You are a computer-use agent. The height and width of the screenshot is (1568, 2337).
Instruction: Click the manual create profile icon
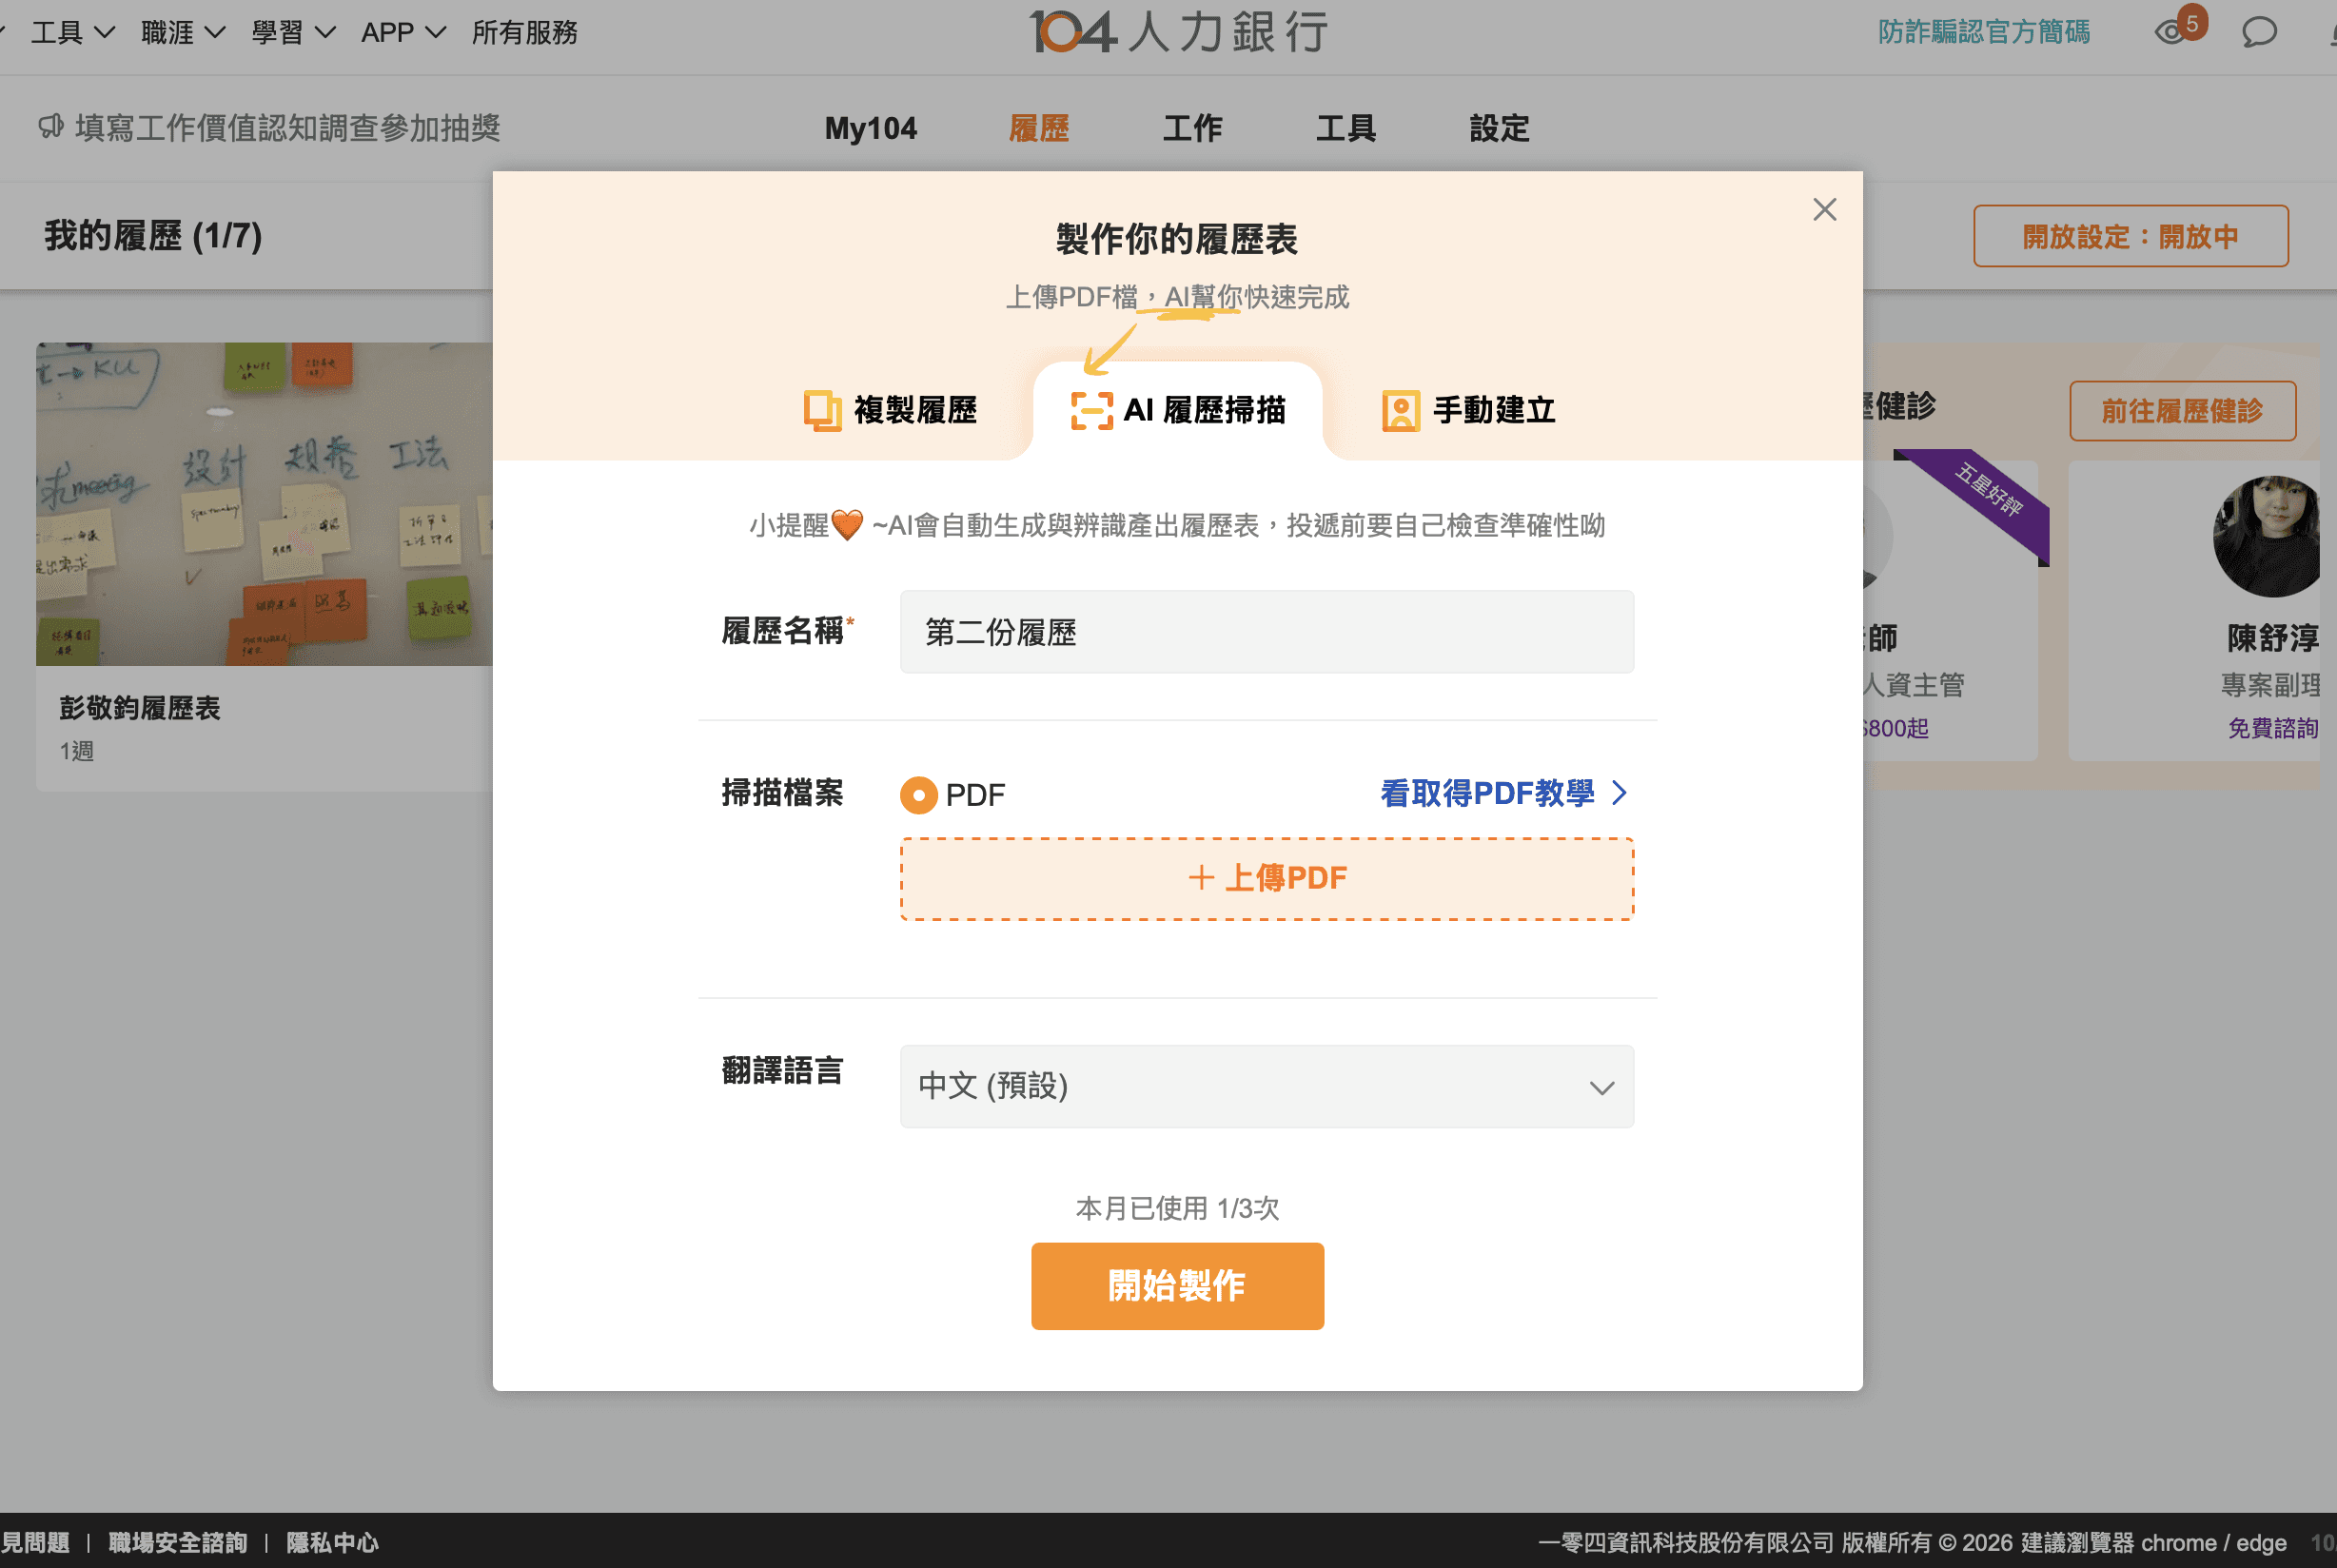[x=1400, y=410]
